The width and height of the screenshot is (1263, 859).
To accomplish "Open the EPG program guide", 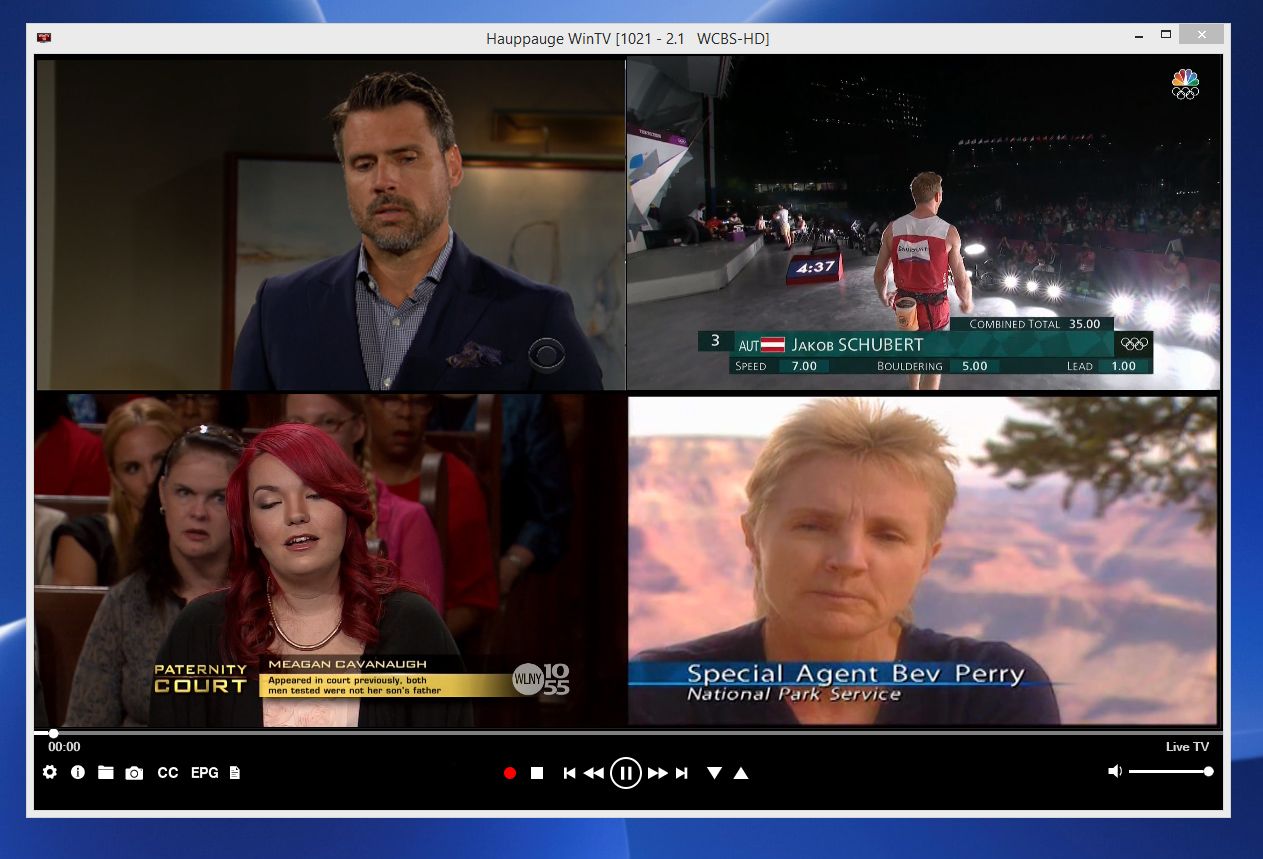I will pyautogui.click(x=205, y=773).
